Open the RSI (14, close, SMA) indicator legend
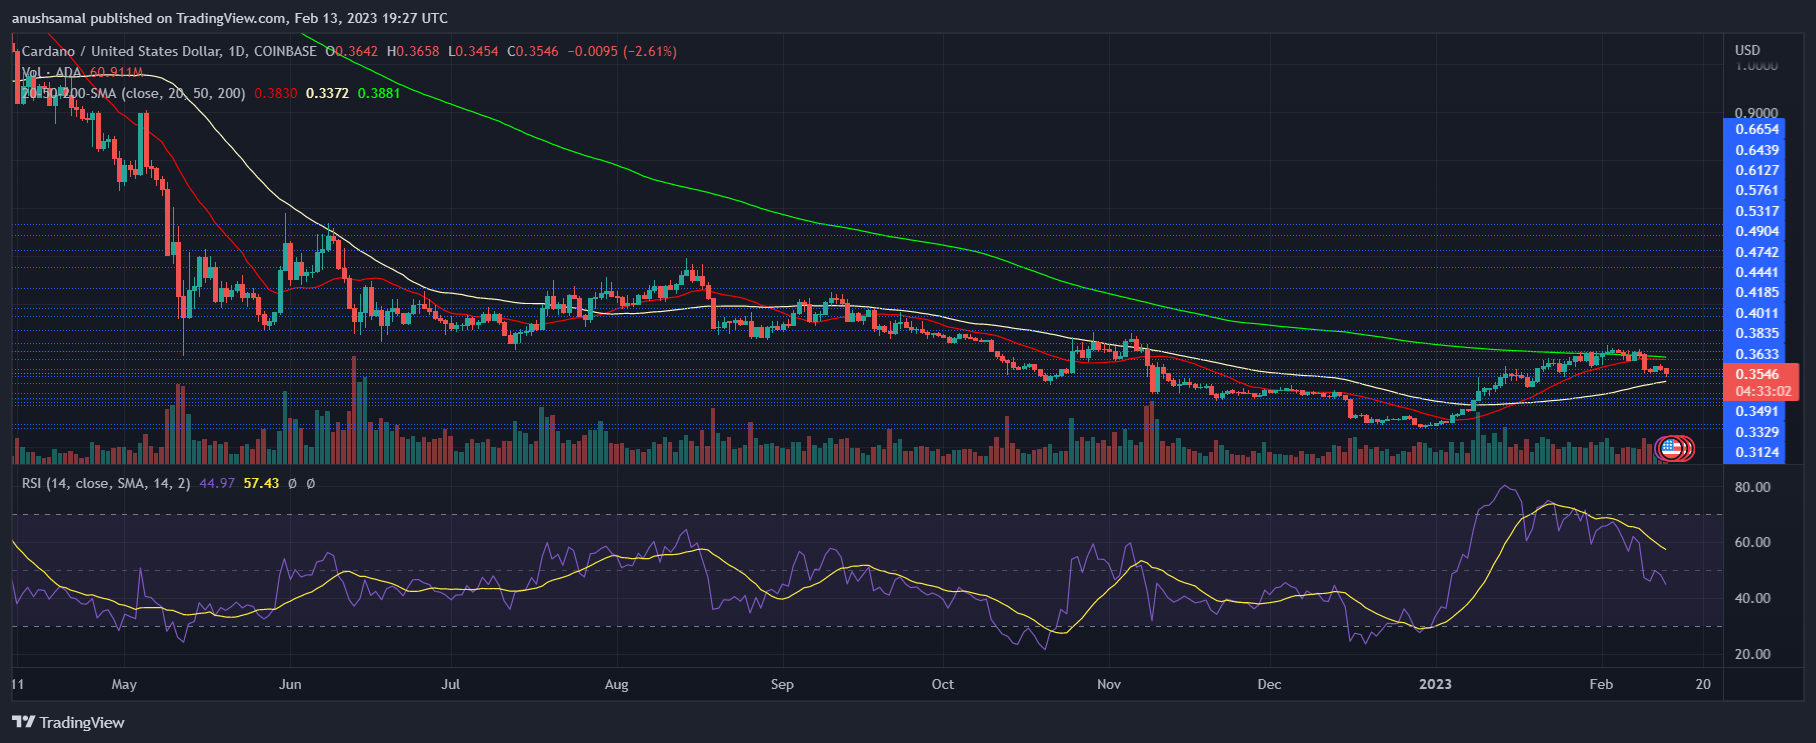 pos(106,483)
